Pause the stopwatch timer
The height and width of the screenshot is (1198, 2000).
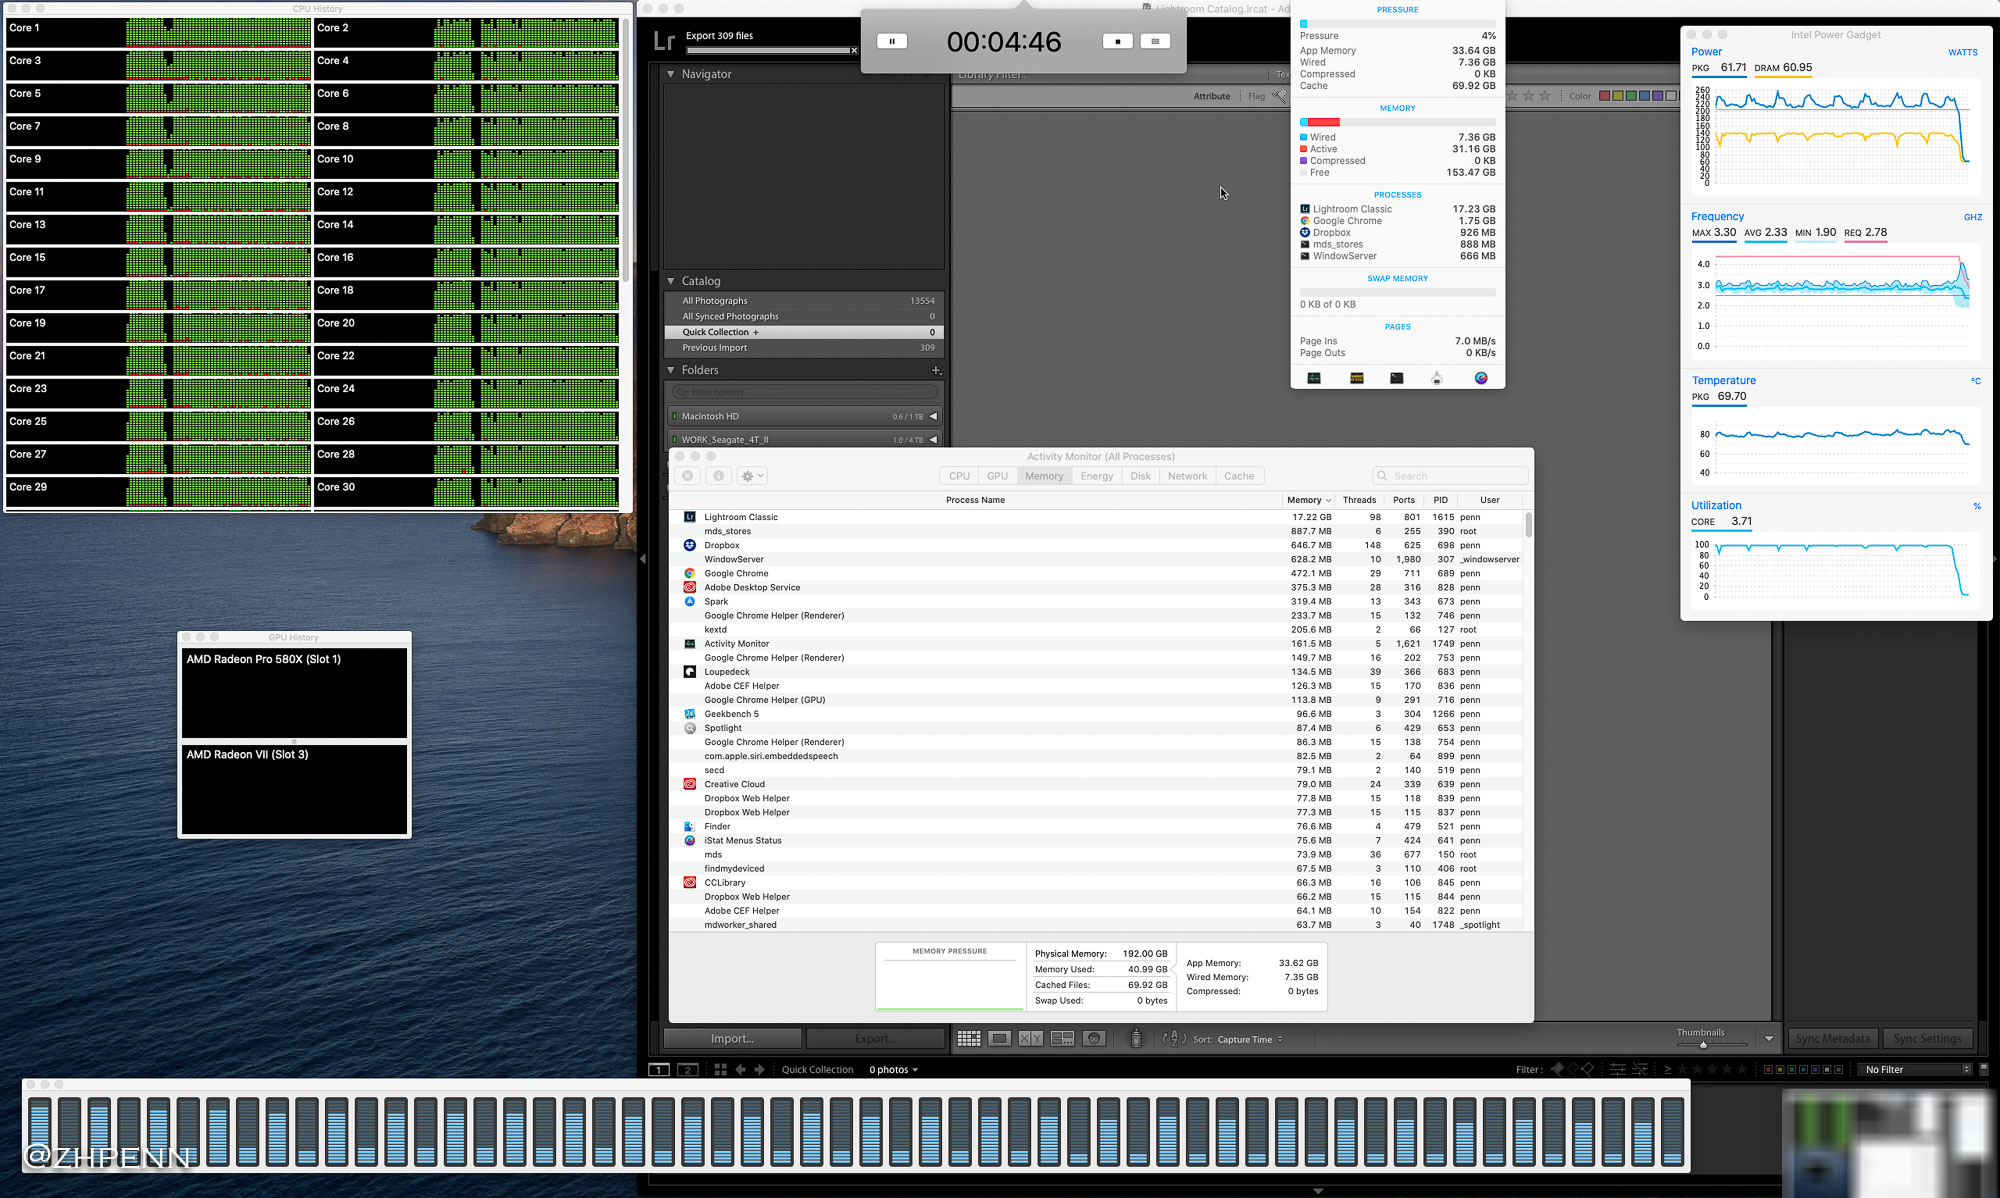click(x=892, y=41)
